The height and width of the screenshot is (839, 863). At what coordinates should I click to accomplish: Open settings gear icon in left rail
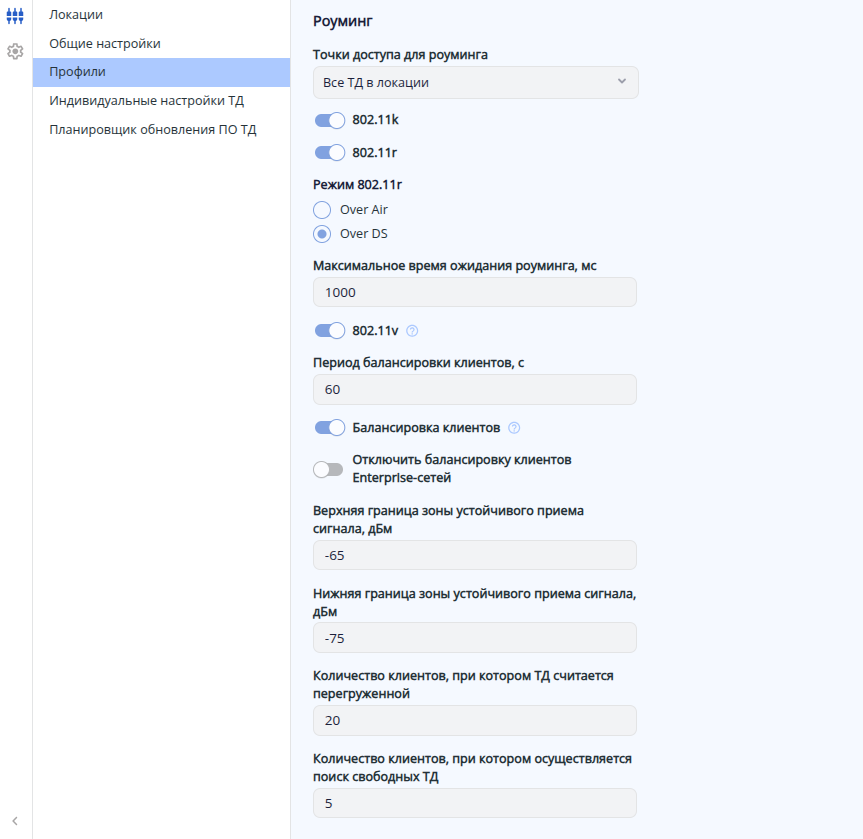click(x=15, y=51)
